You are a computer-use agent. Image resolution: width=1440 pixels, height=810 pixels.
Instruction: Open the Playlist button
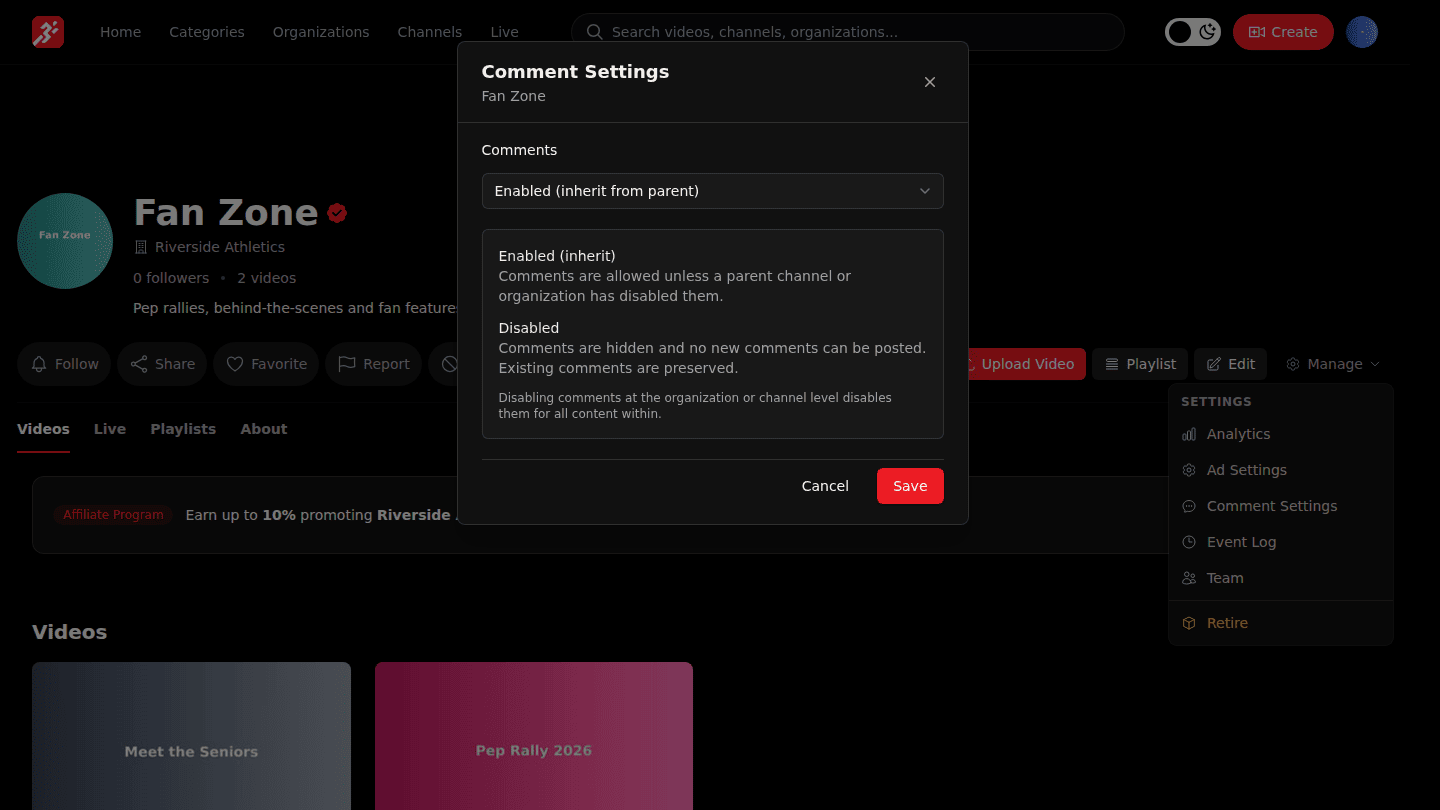click(1140, 364)
